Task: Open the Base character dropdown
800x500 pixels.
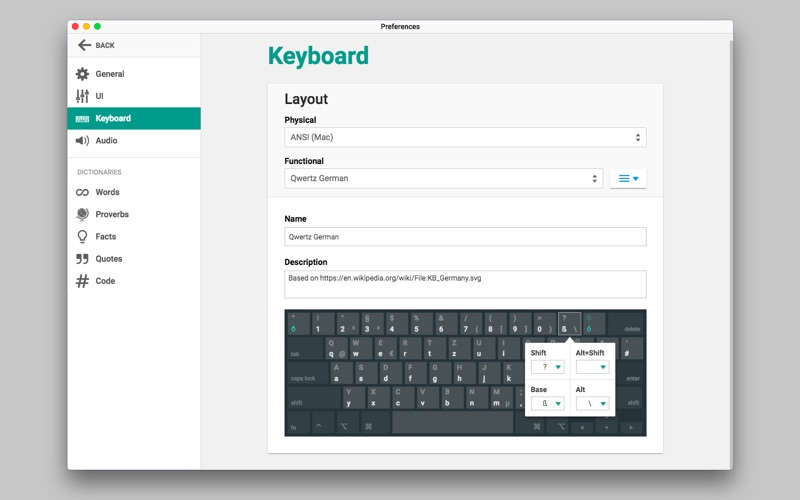Action: tap(547, 404)
